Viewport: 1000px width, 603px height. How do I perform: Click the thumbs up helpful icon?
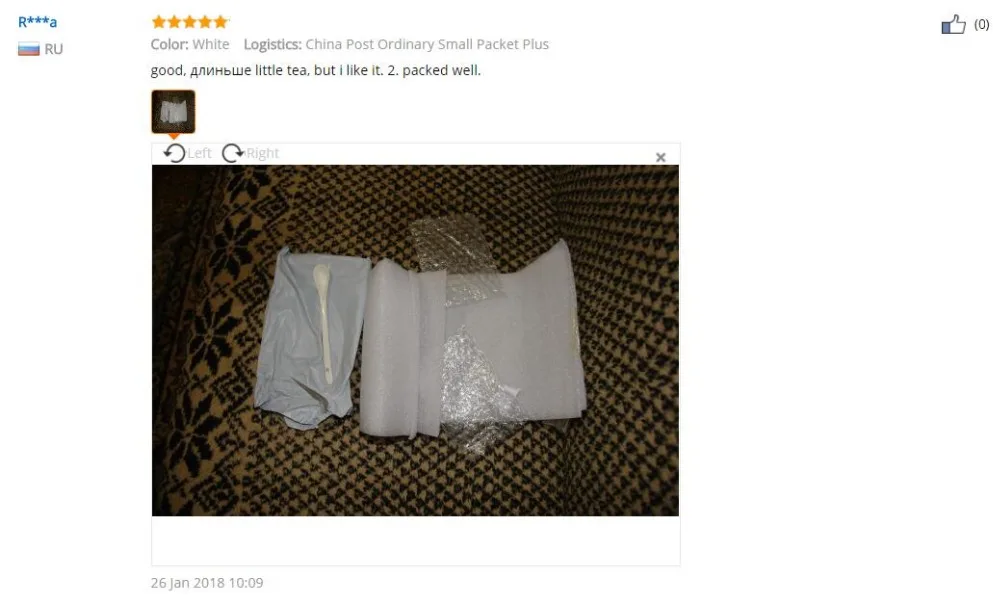point(953,25)
